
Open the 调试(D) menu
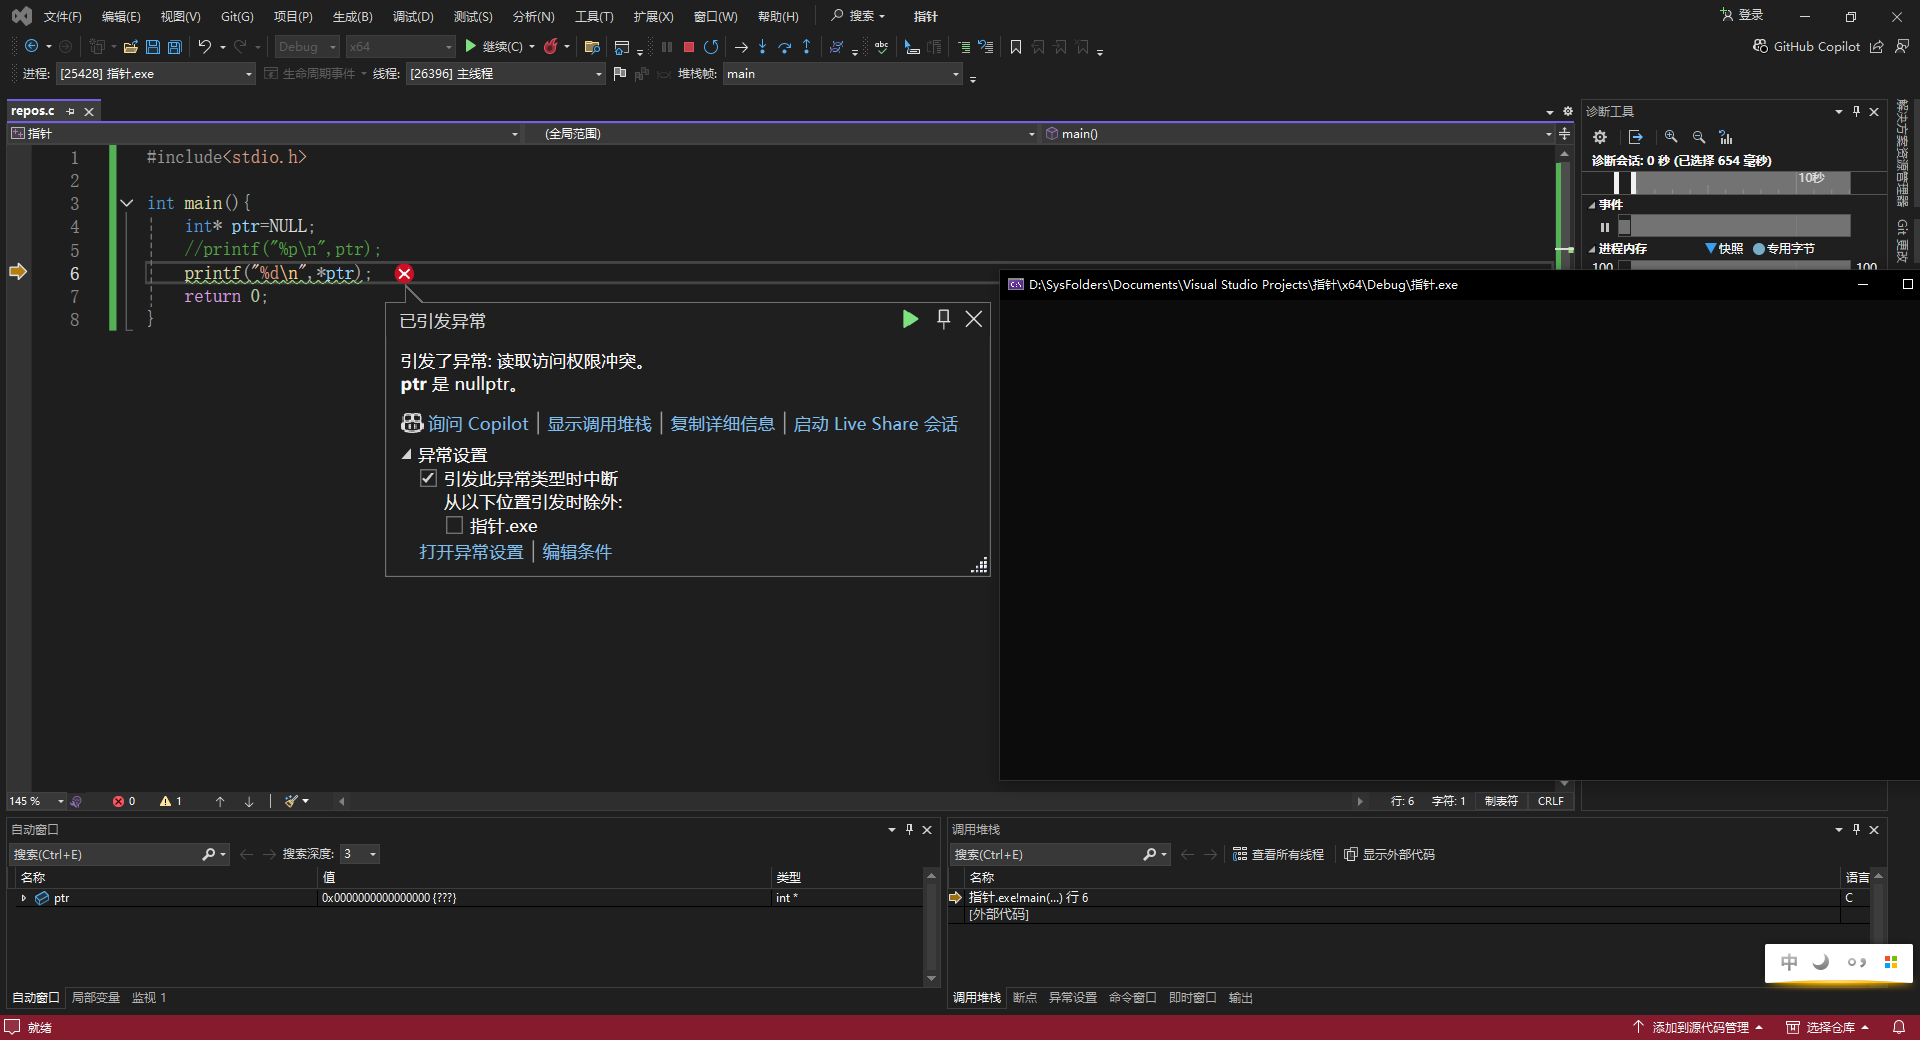click(412, 17)
